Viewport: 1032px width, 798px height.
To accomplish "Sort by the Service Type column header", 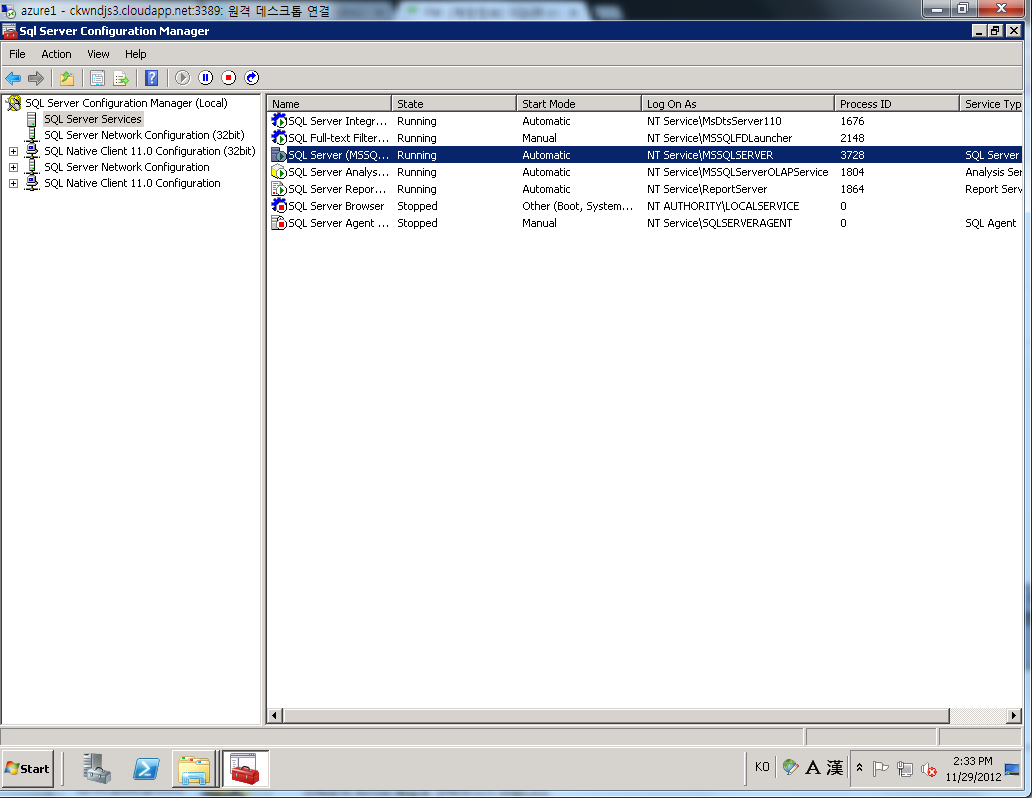I will pos(991,103).
